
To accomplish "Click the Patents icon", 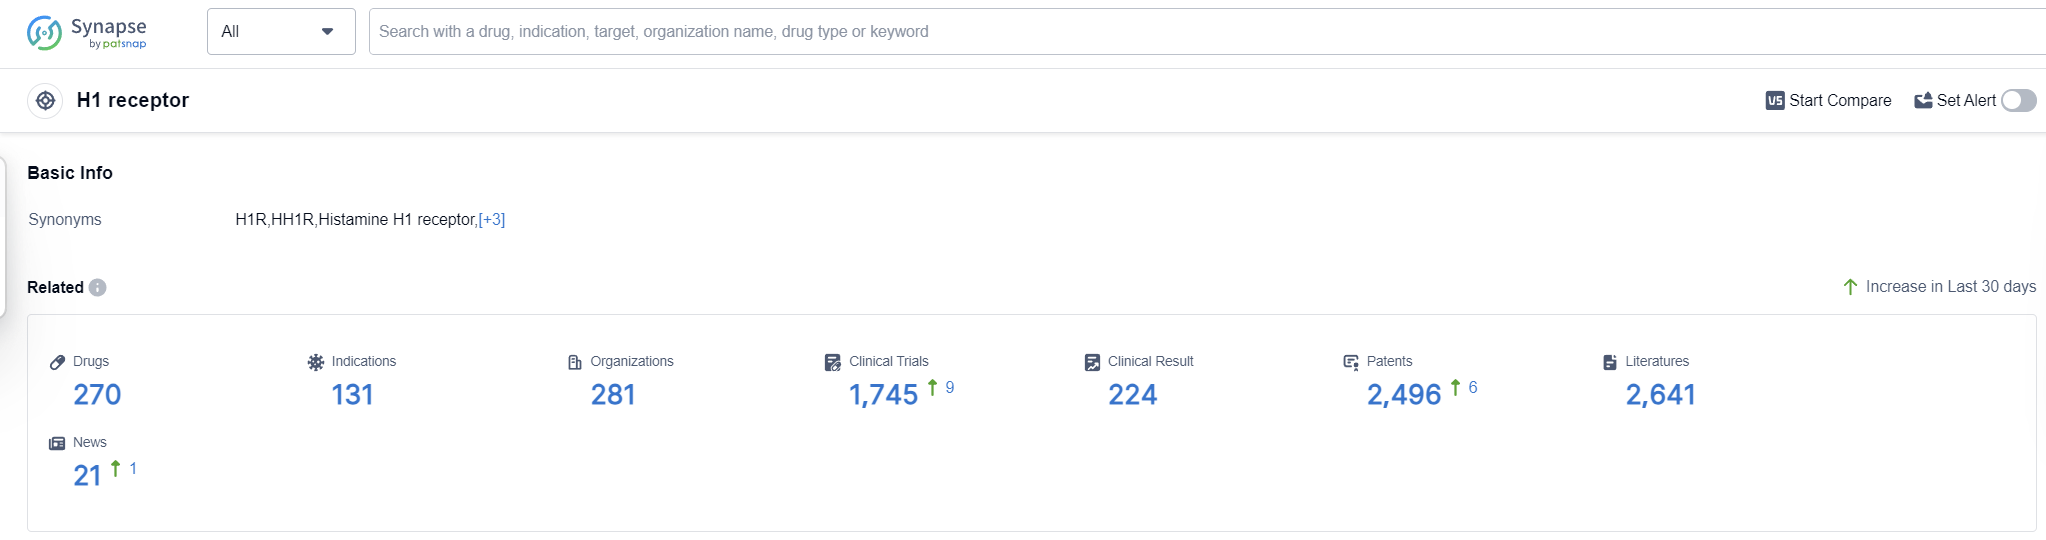I will click(1351, 362).
